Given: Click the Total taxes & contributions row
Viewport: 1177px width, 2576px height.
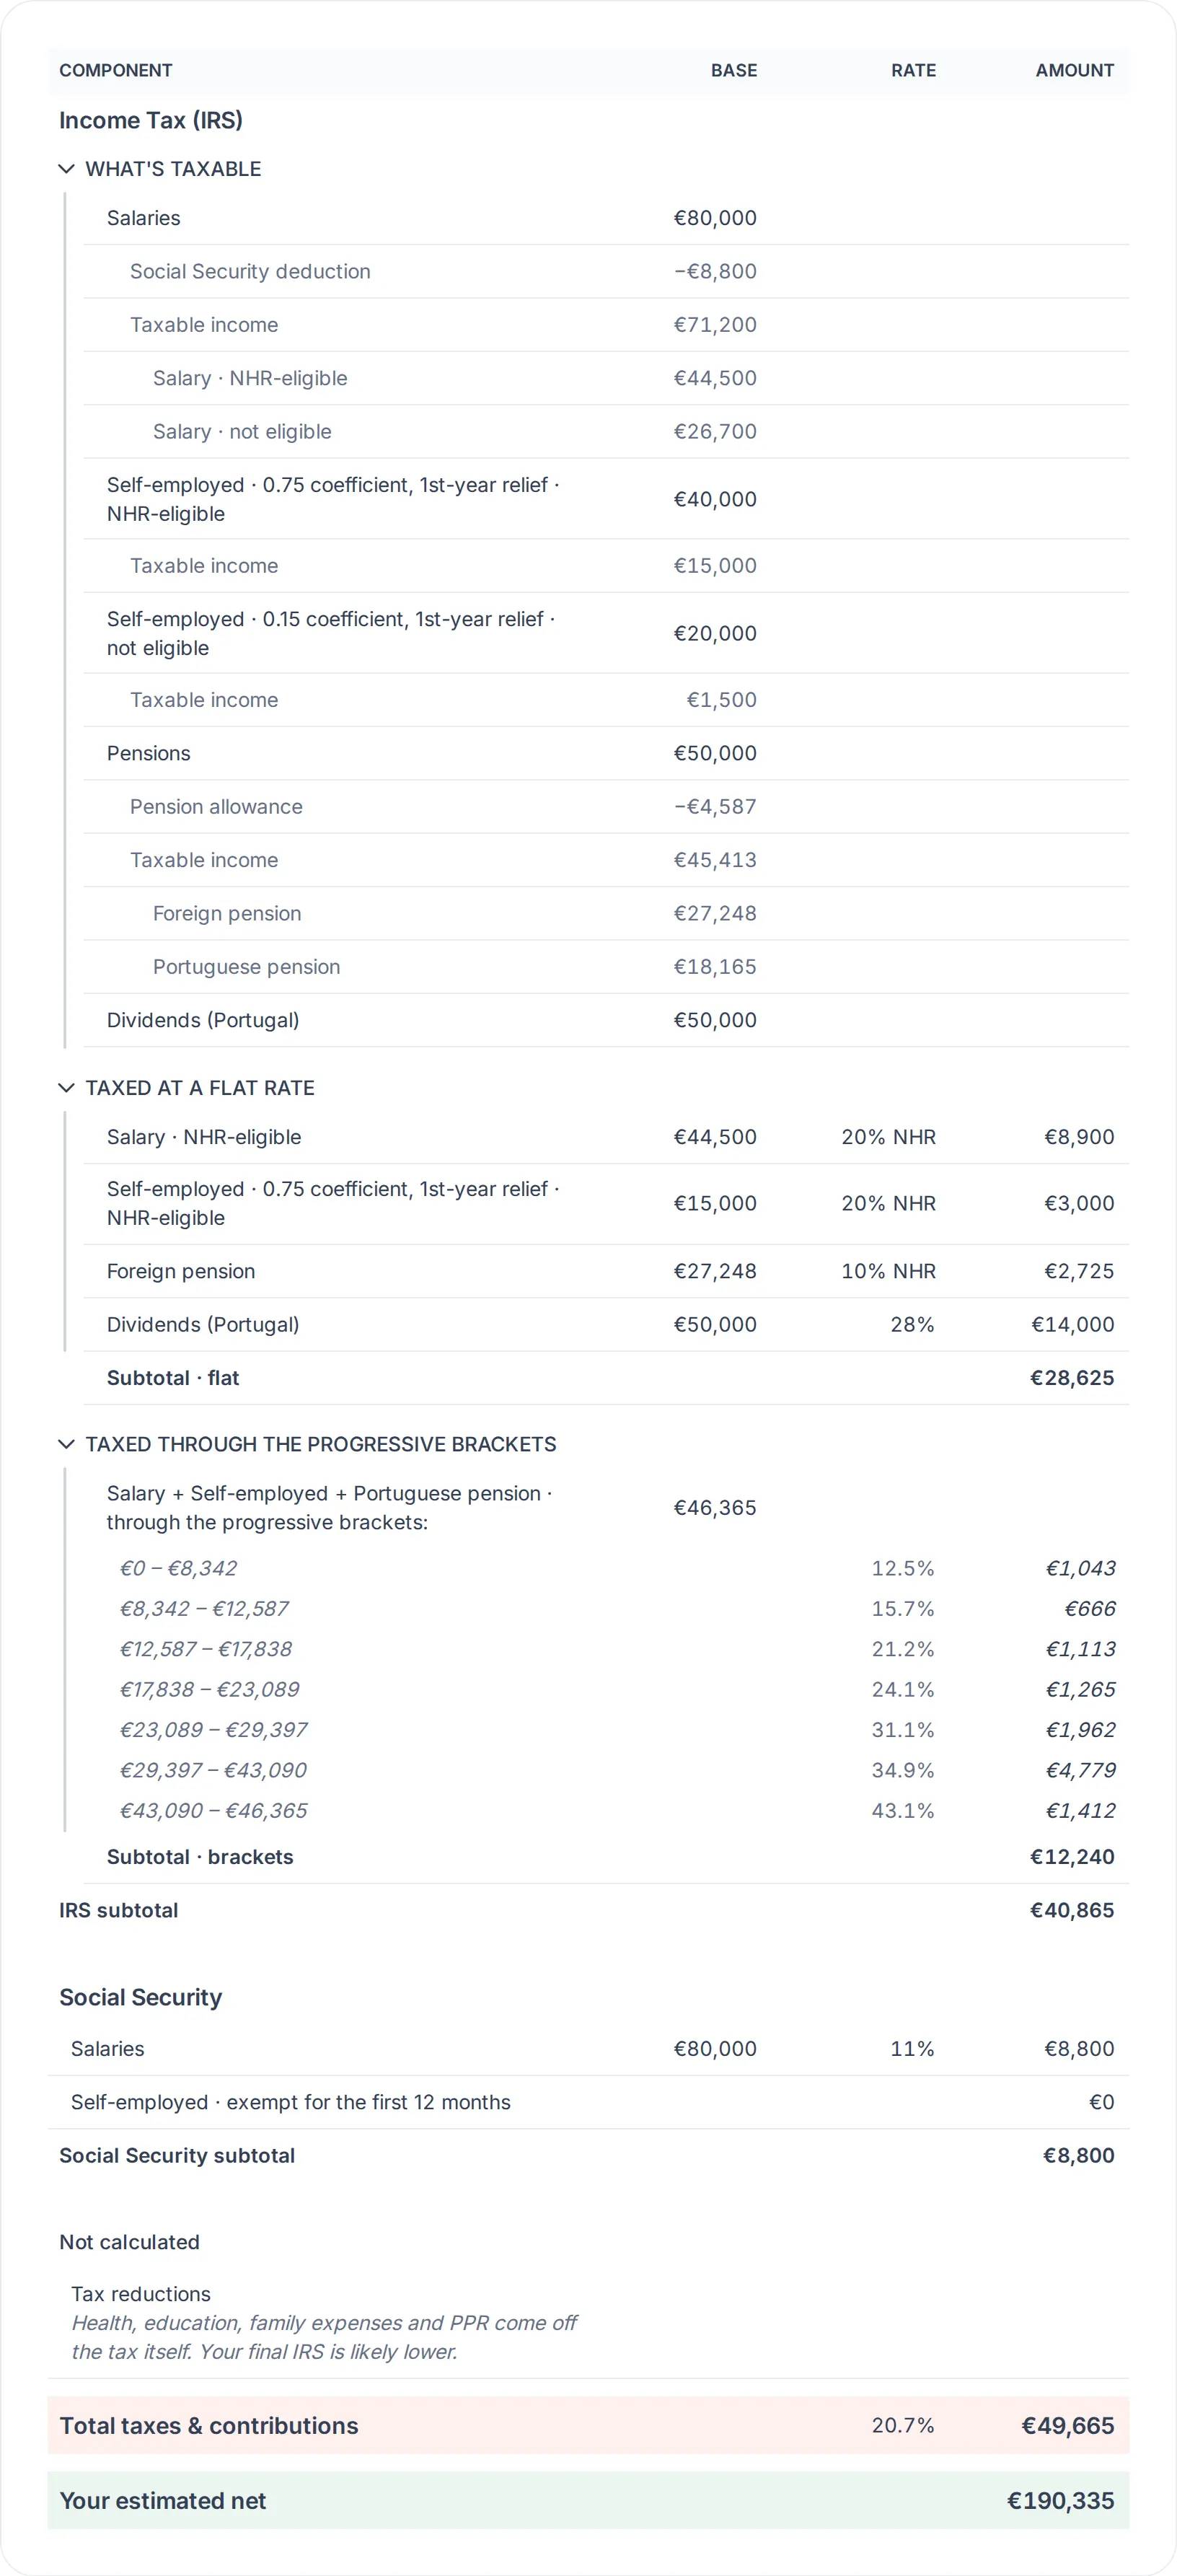Looking at the screenshot, I should pyautogui.click(x=588, y=2425).
